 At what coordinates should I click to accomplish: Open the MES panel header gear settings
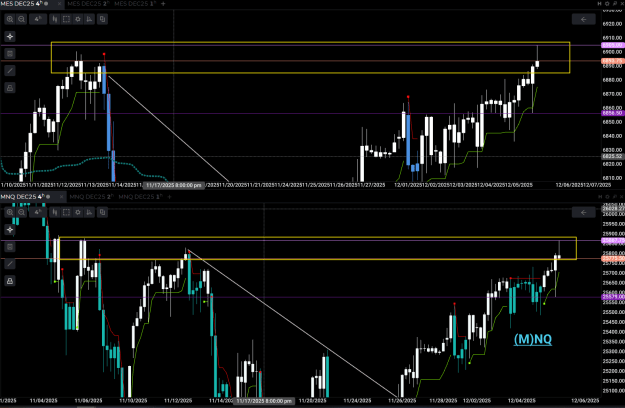pos(607,4)
